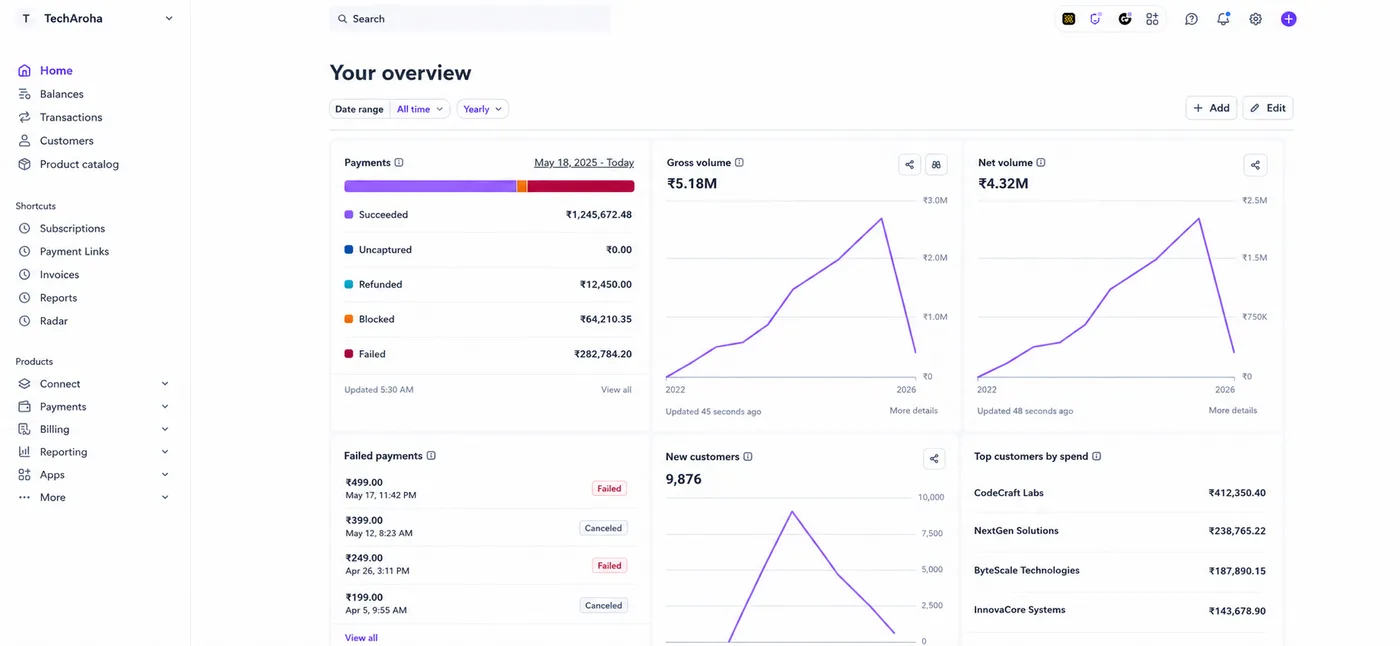The height and width of the screenshot is (646, 1400).
Task: Open the notifications bell icon
Action: [x=1223, y=19]
